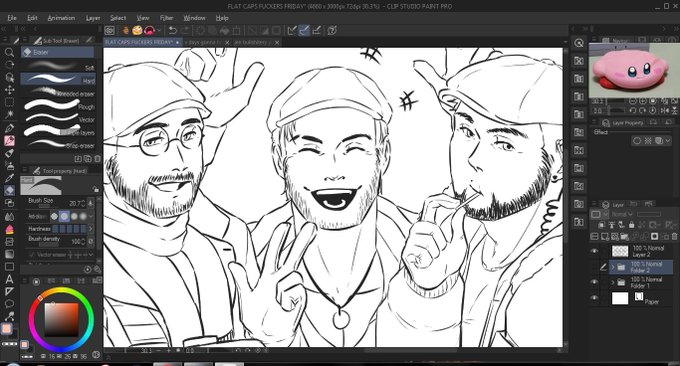680x366 pixels.
Task: Toggle the tool property lock icon
Action: point(95,189)
